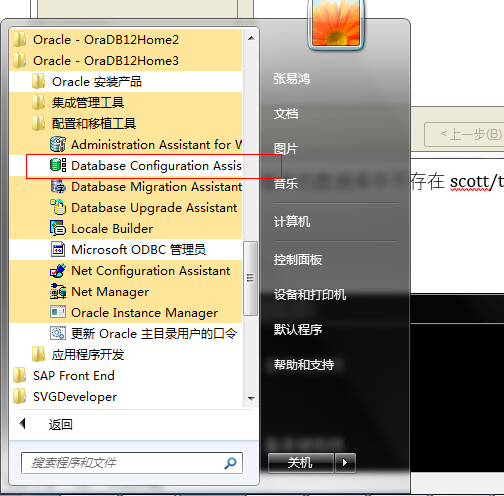The height and width of the screenshot is (496, 504).
Task: Open Database Migration Assistant icon
Action: [58, 186]
